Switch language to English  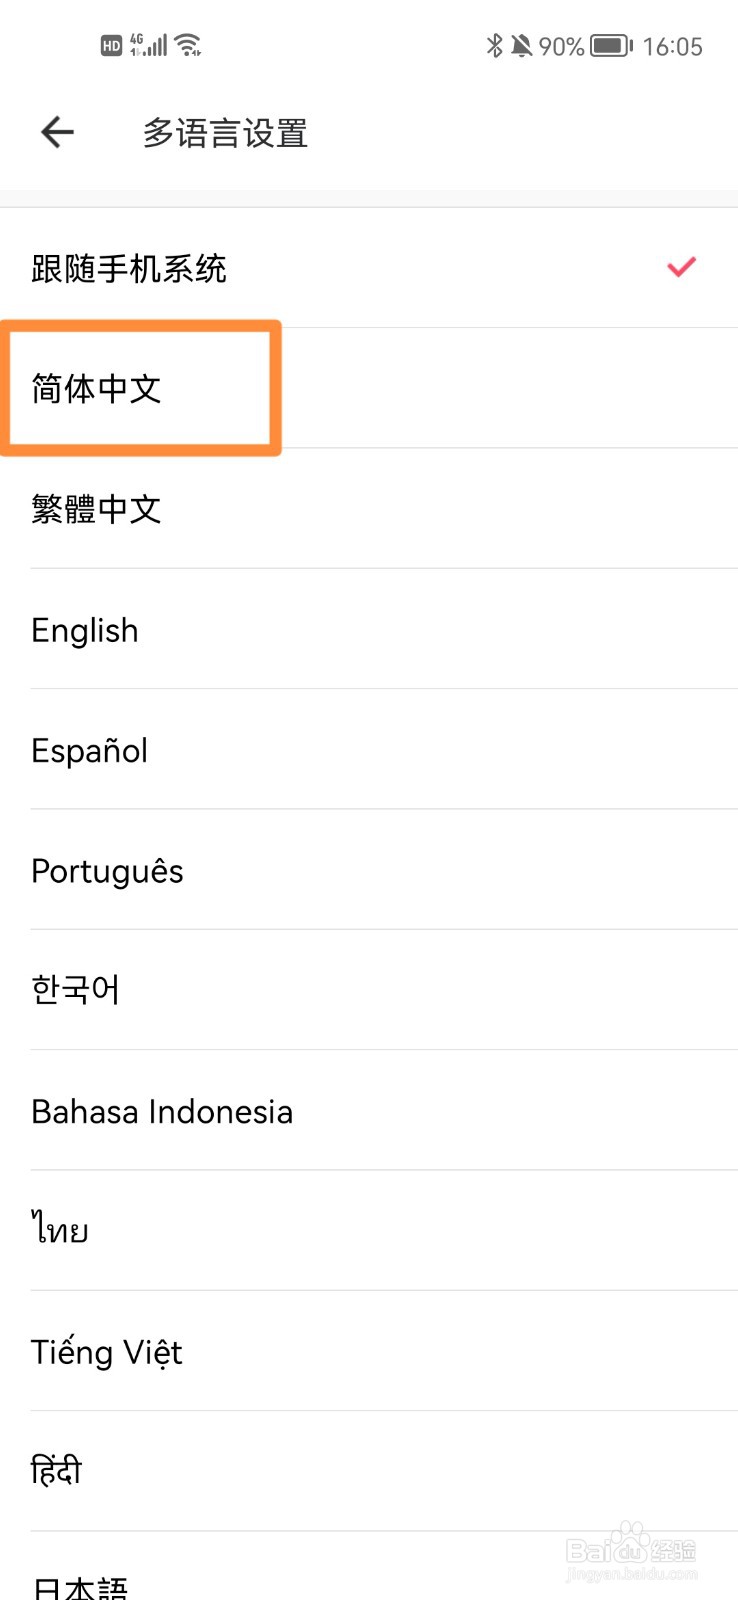point(85,630)
